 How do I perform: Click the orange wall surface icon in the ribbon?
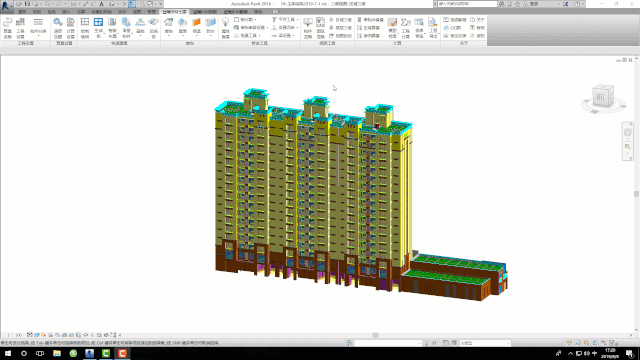pyautogui.click(x=197, y=23)
